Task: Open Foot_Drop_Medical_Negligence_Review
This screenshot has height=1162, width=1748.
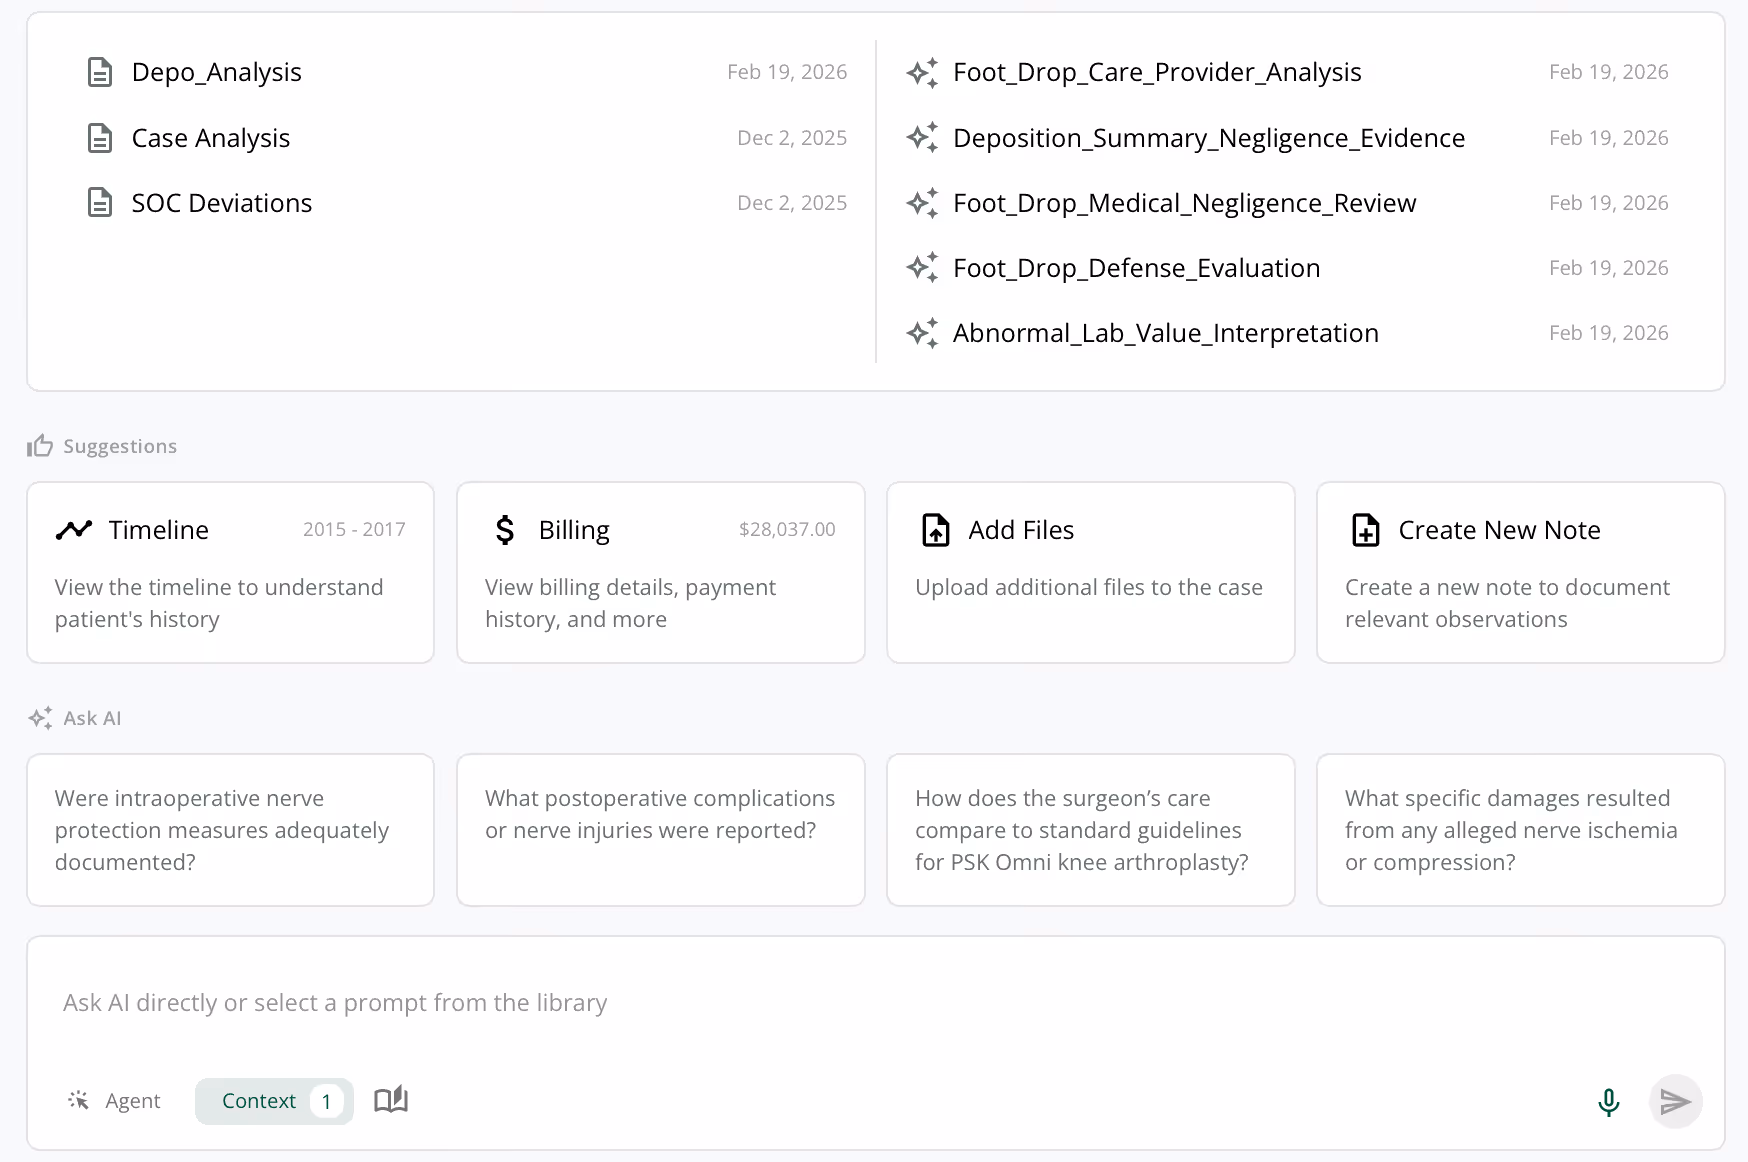Action: click(1185, 202)
